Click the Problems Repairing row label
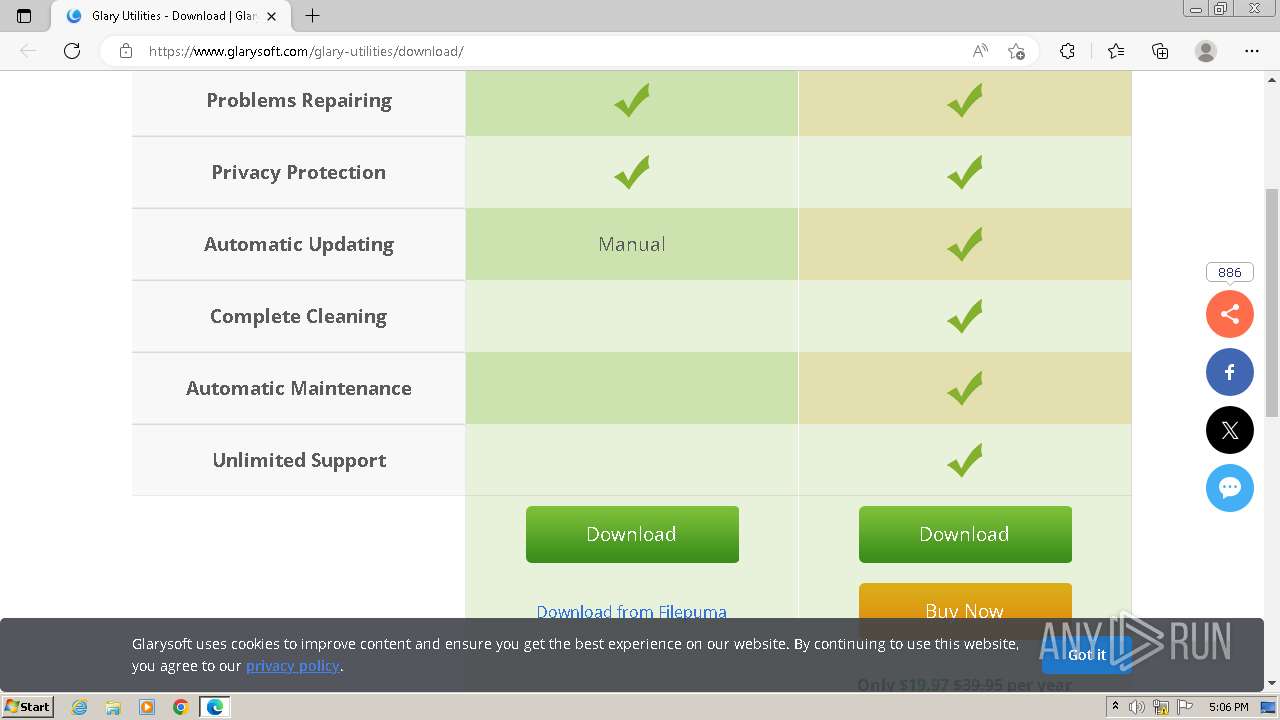1280x720 pixels. 299,100
